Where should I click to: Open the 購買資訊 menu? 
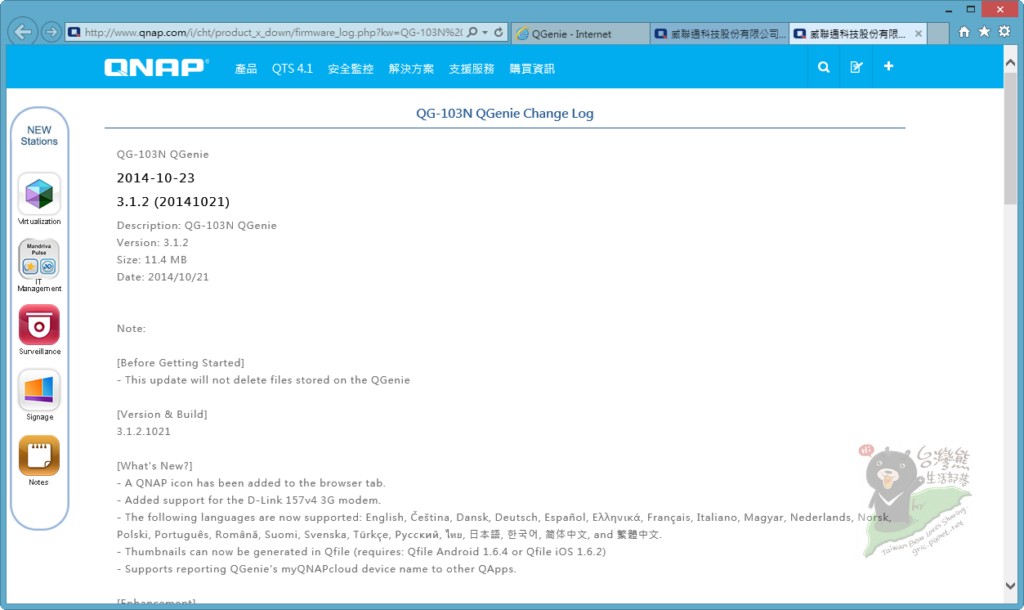click(532, 69)
